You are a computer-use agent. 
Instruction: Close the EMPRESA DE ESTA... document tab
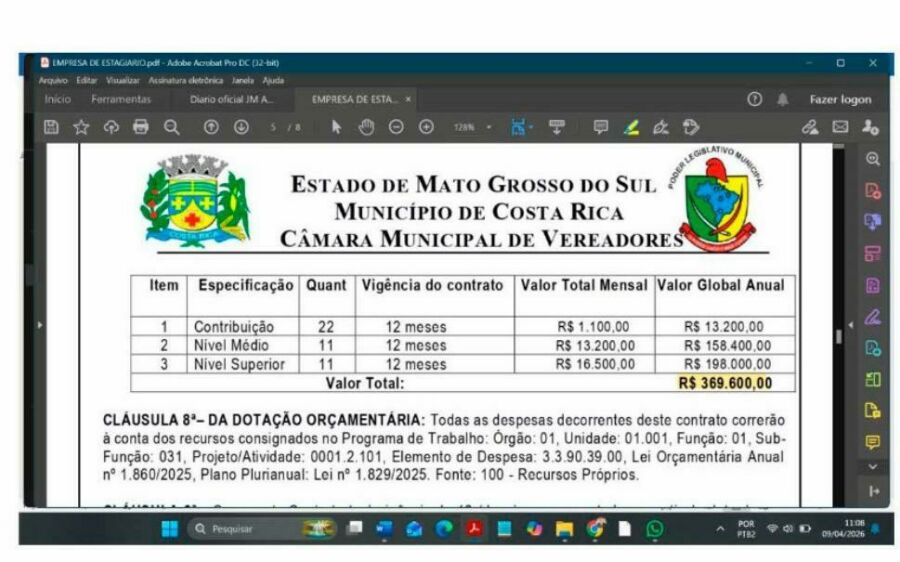pyautogui.click(x=408, y=99)
